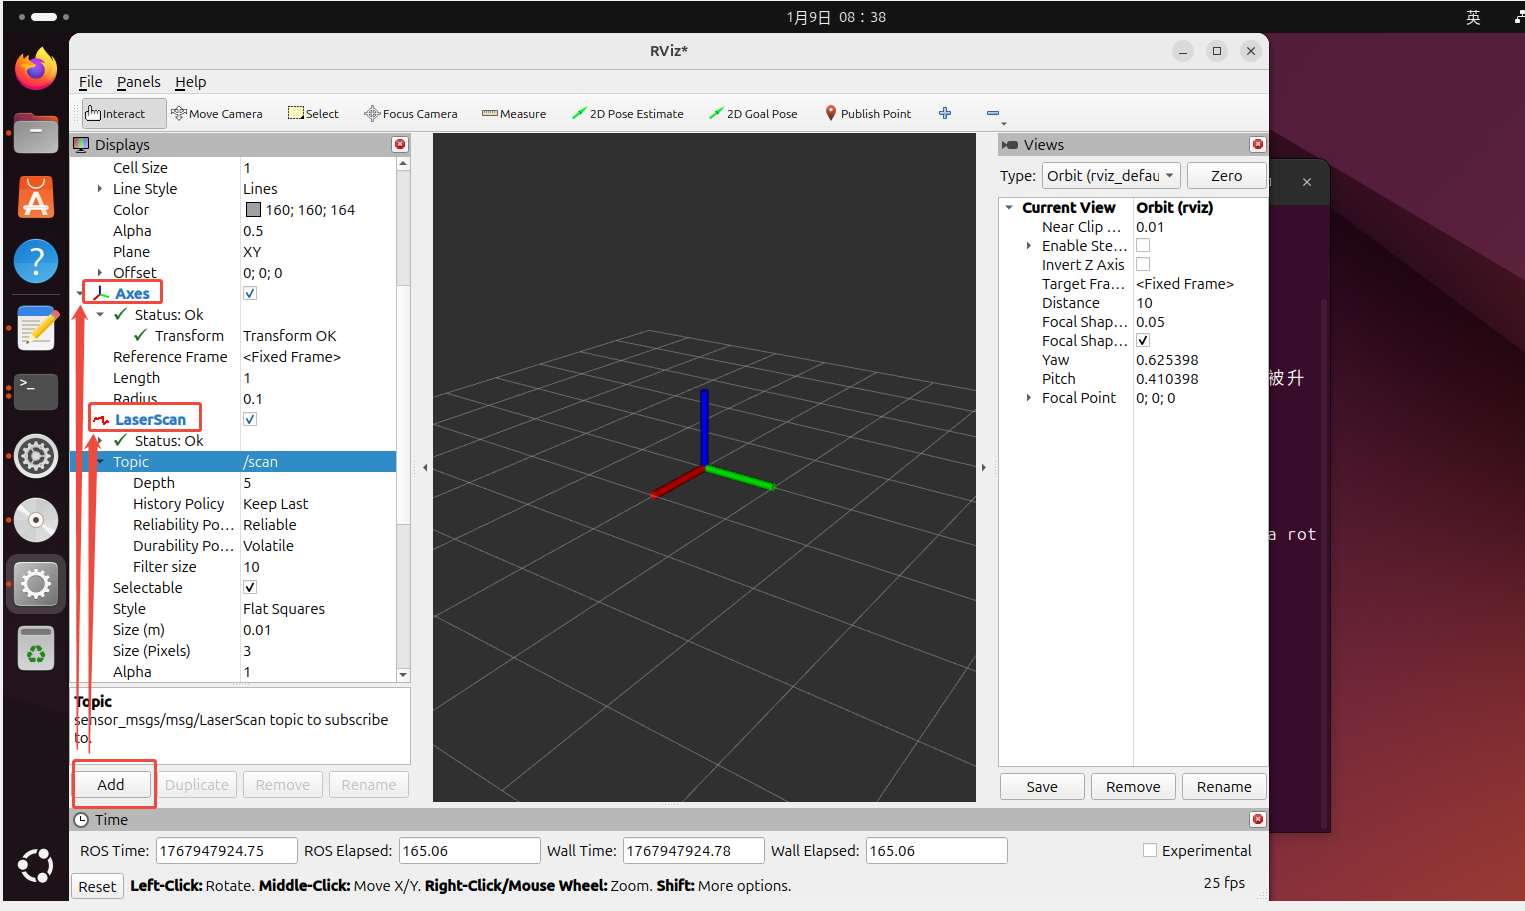Click the grid Color swatch
The image size is (1525, 911).
coord(253,210)
